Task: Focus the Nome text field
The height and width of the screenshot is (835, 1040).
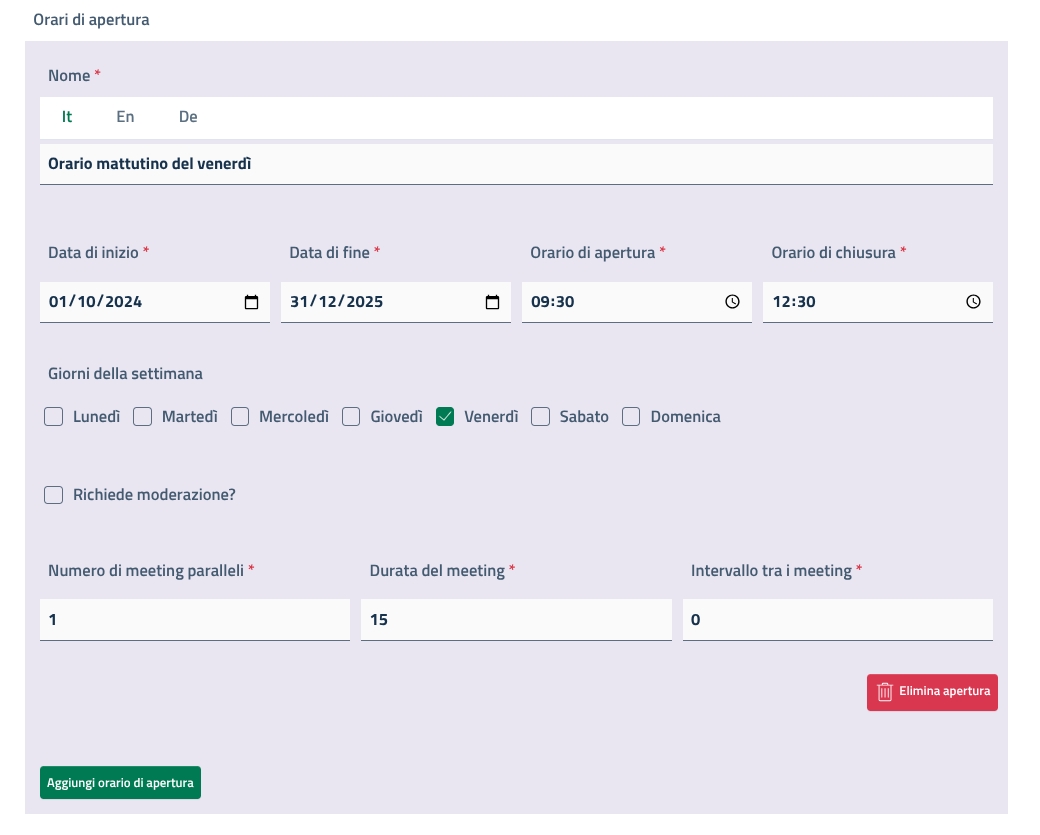Action: point(516,164)
